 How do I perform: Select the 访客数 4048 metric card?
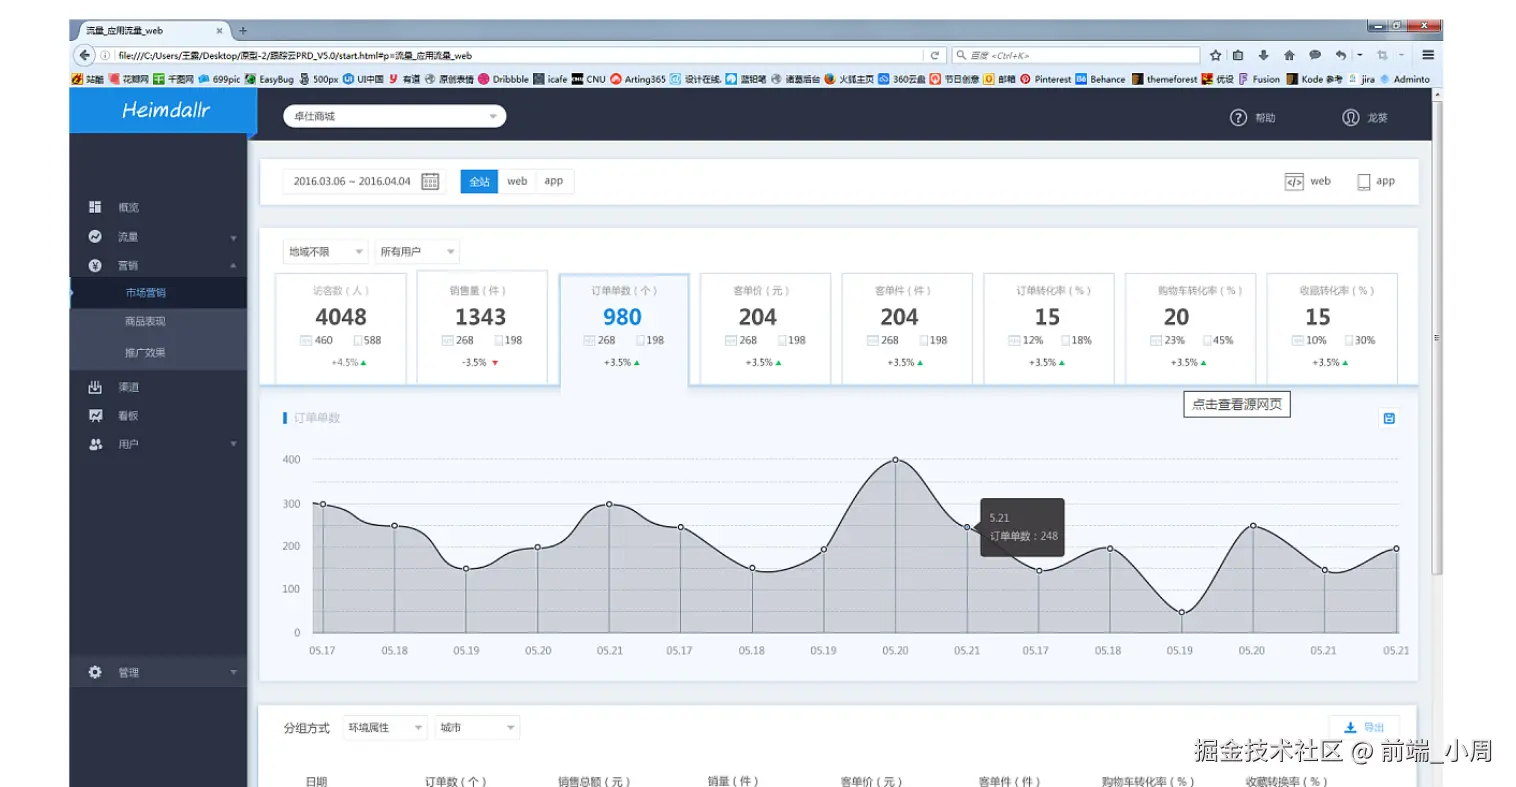click(x=341, y=327)
